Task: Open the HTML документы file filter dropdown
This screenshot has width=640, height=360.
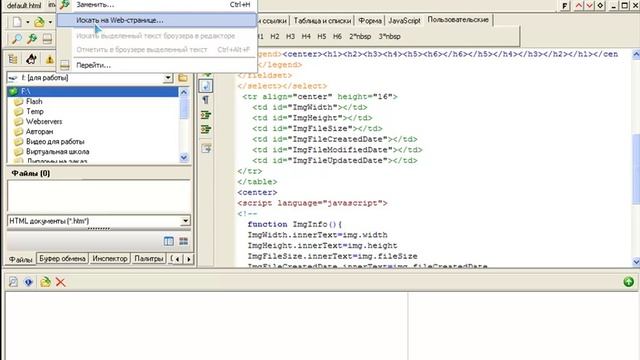Action: 185,221
